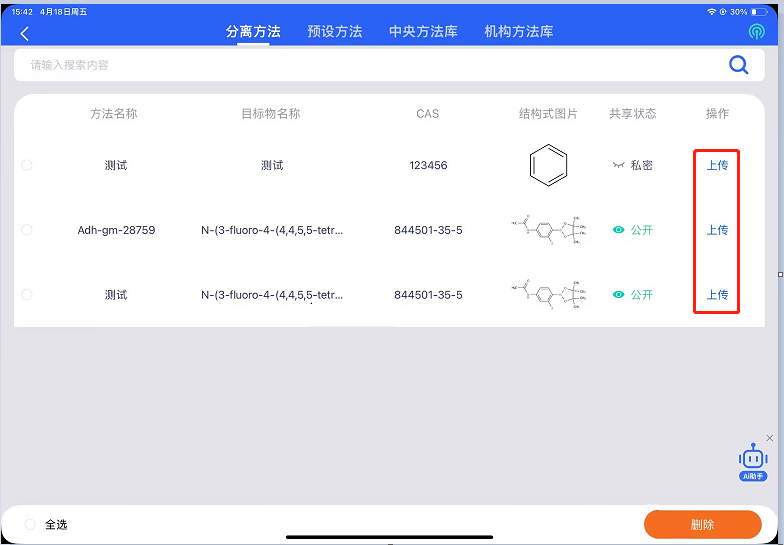Viewport: 784px width, 545px height.
Task: Open benzene structure image thumbnail
Action: [548, 165]
